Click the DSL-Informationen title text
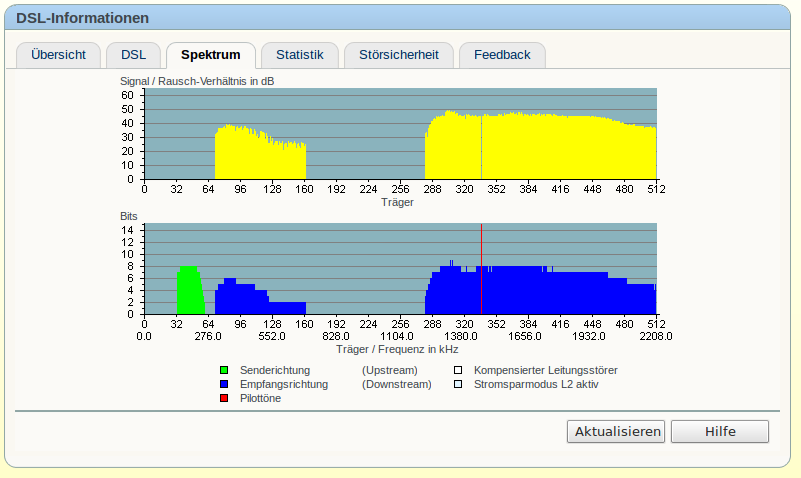This screenshot has width=801, height=478. [x=82, y=18]
